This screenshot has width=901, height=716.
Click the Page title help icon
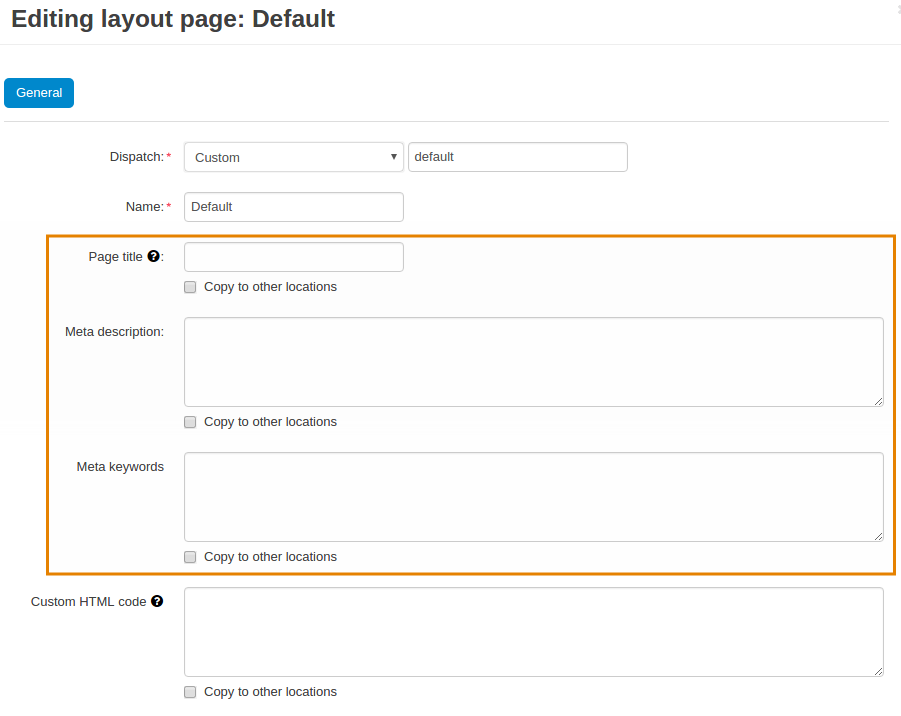point(153,256)
